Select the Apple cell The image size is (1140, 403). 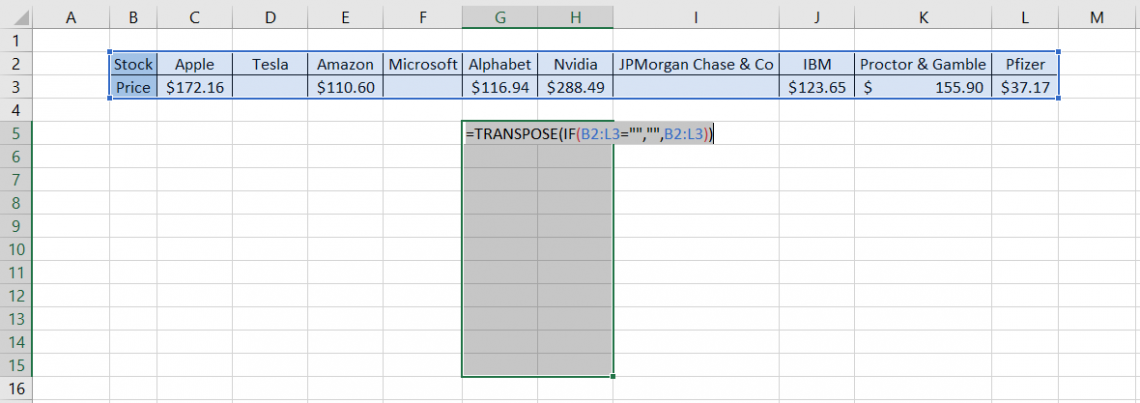tap(195, 64)
